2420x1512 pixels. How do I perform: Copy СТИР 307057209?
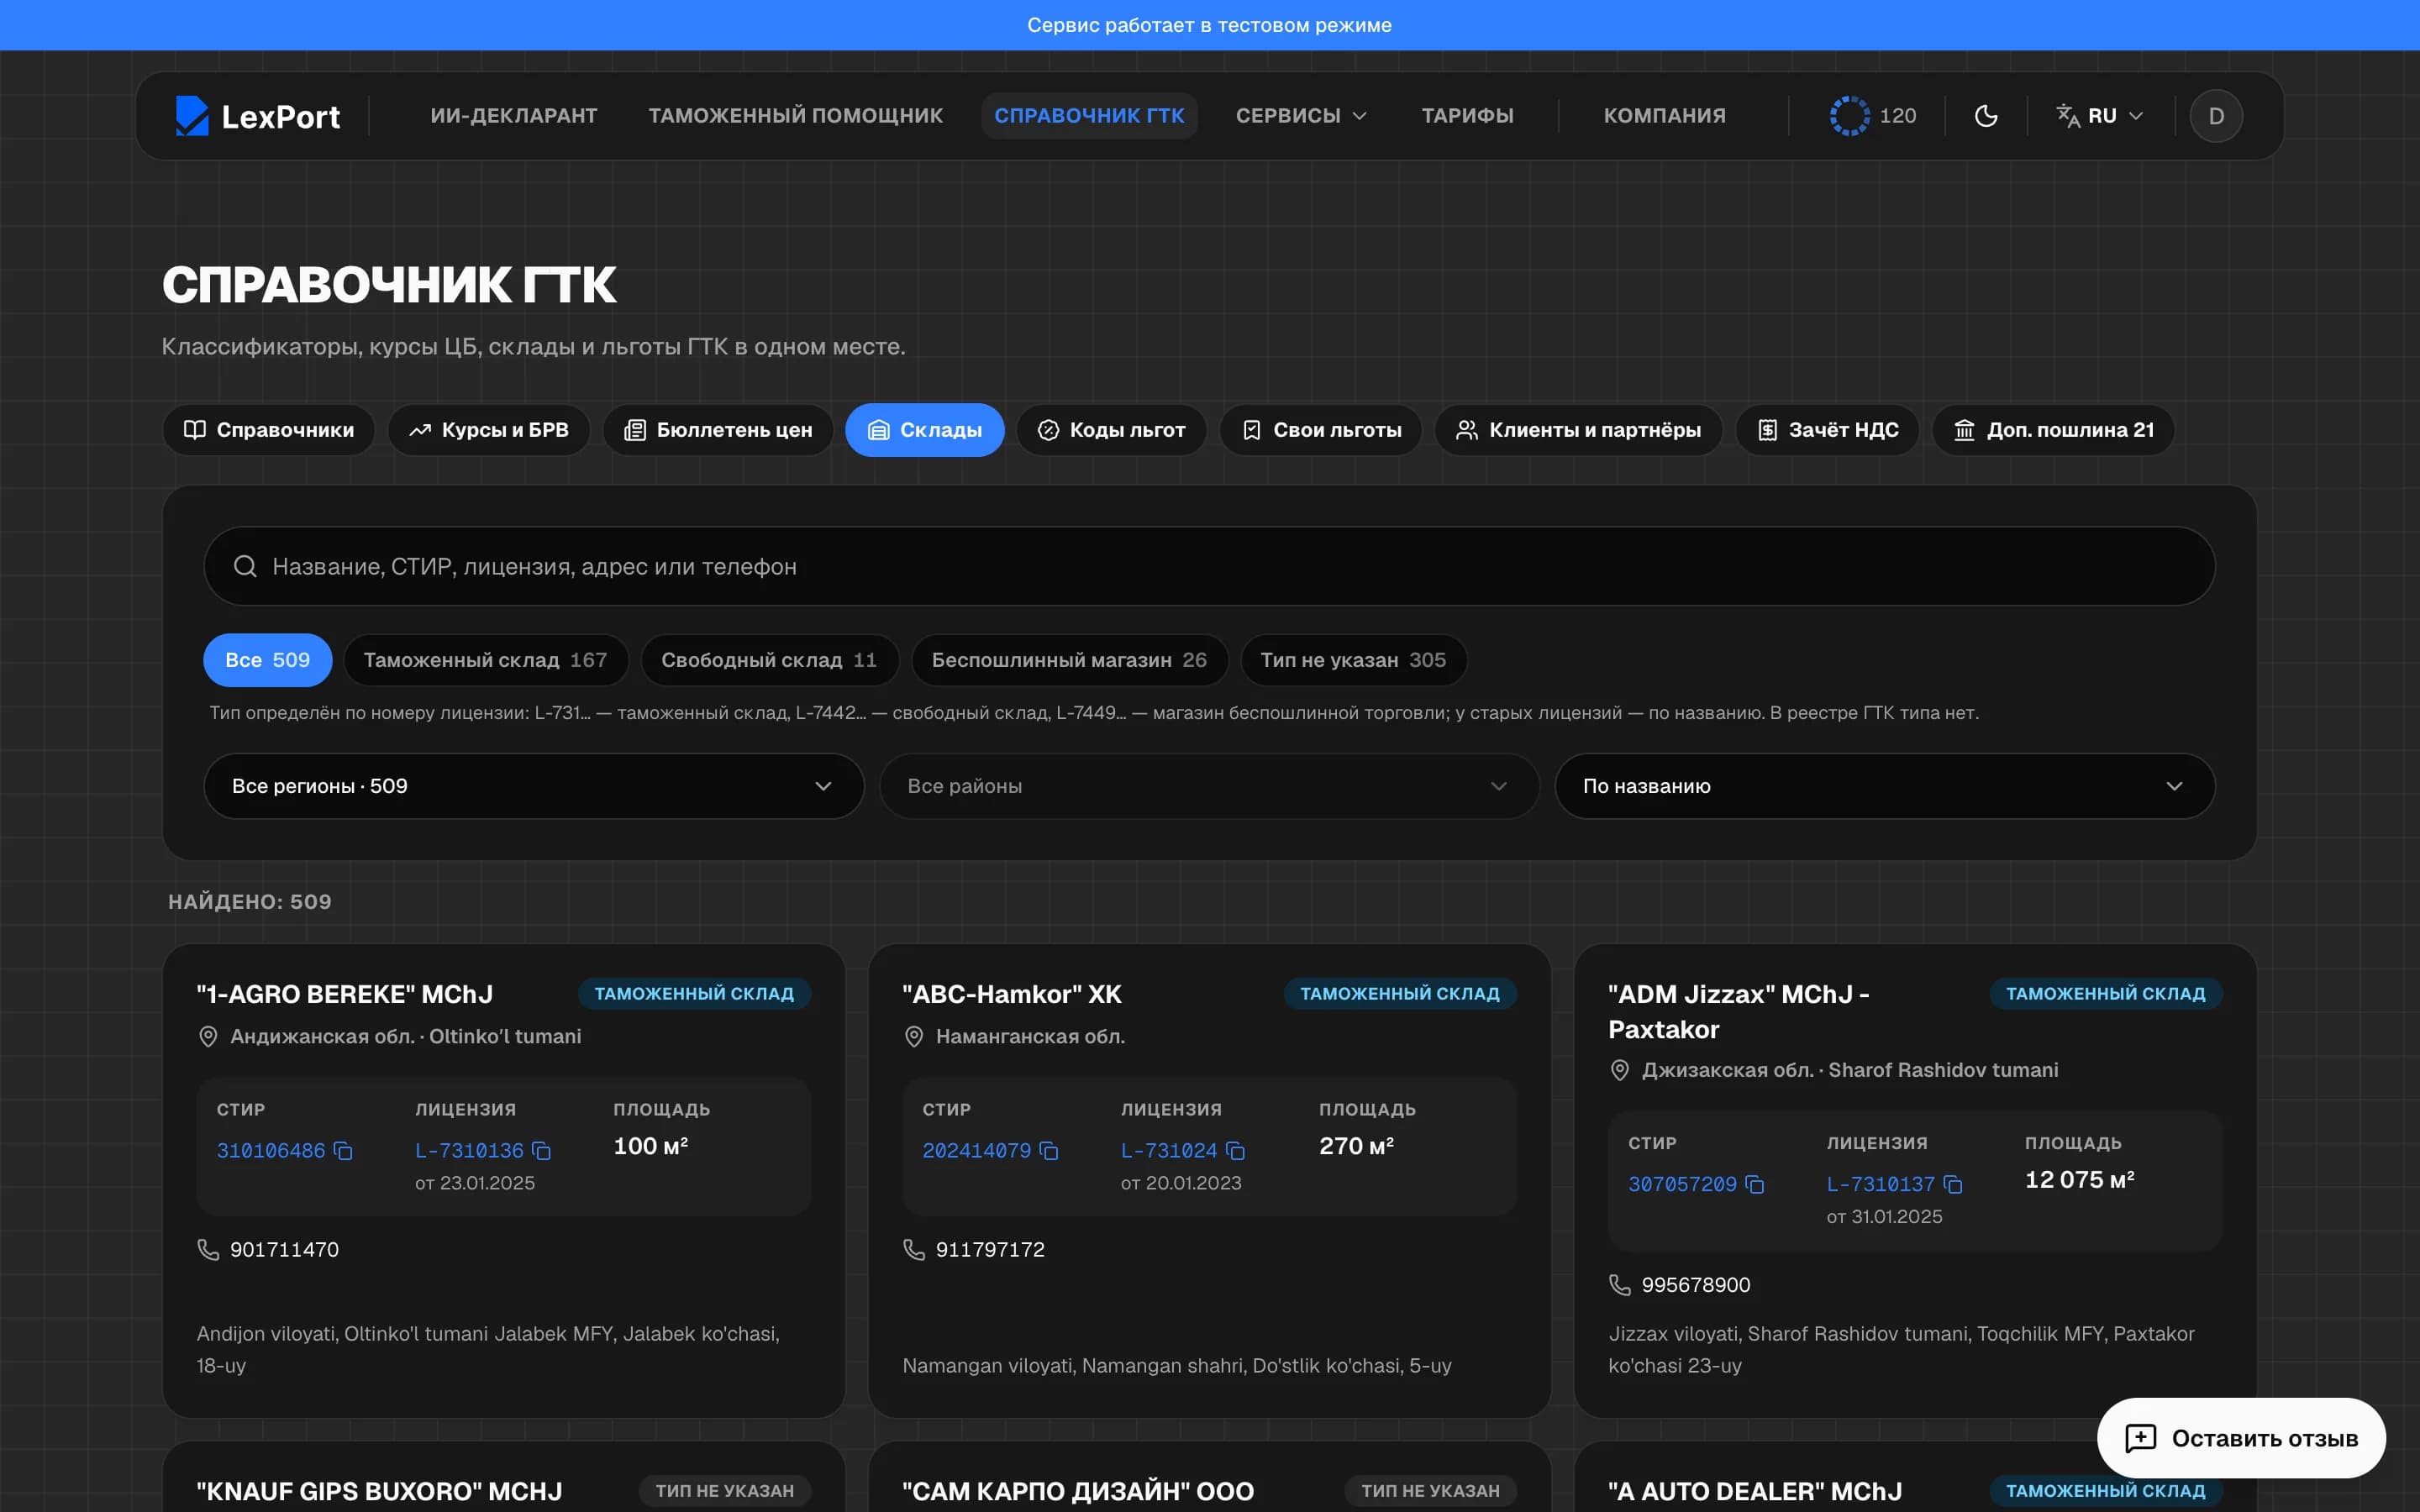pos(1755,1185)
